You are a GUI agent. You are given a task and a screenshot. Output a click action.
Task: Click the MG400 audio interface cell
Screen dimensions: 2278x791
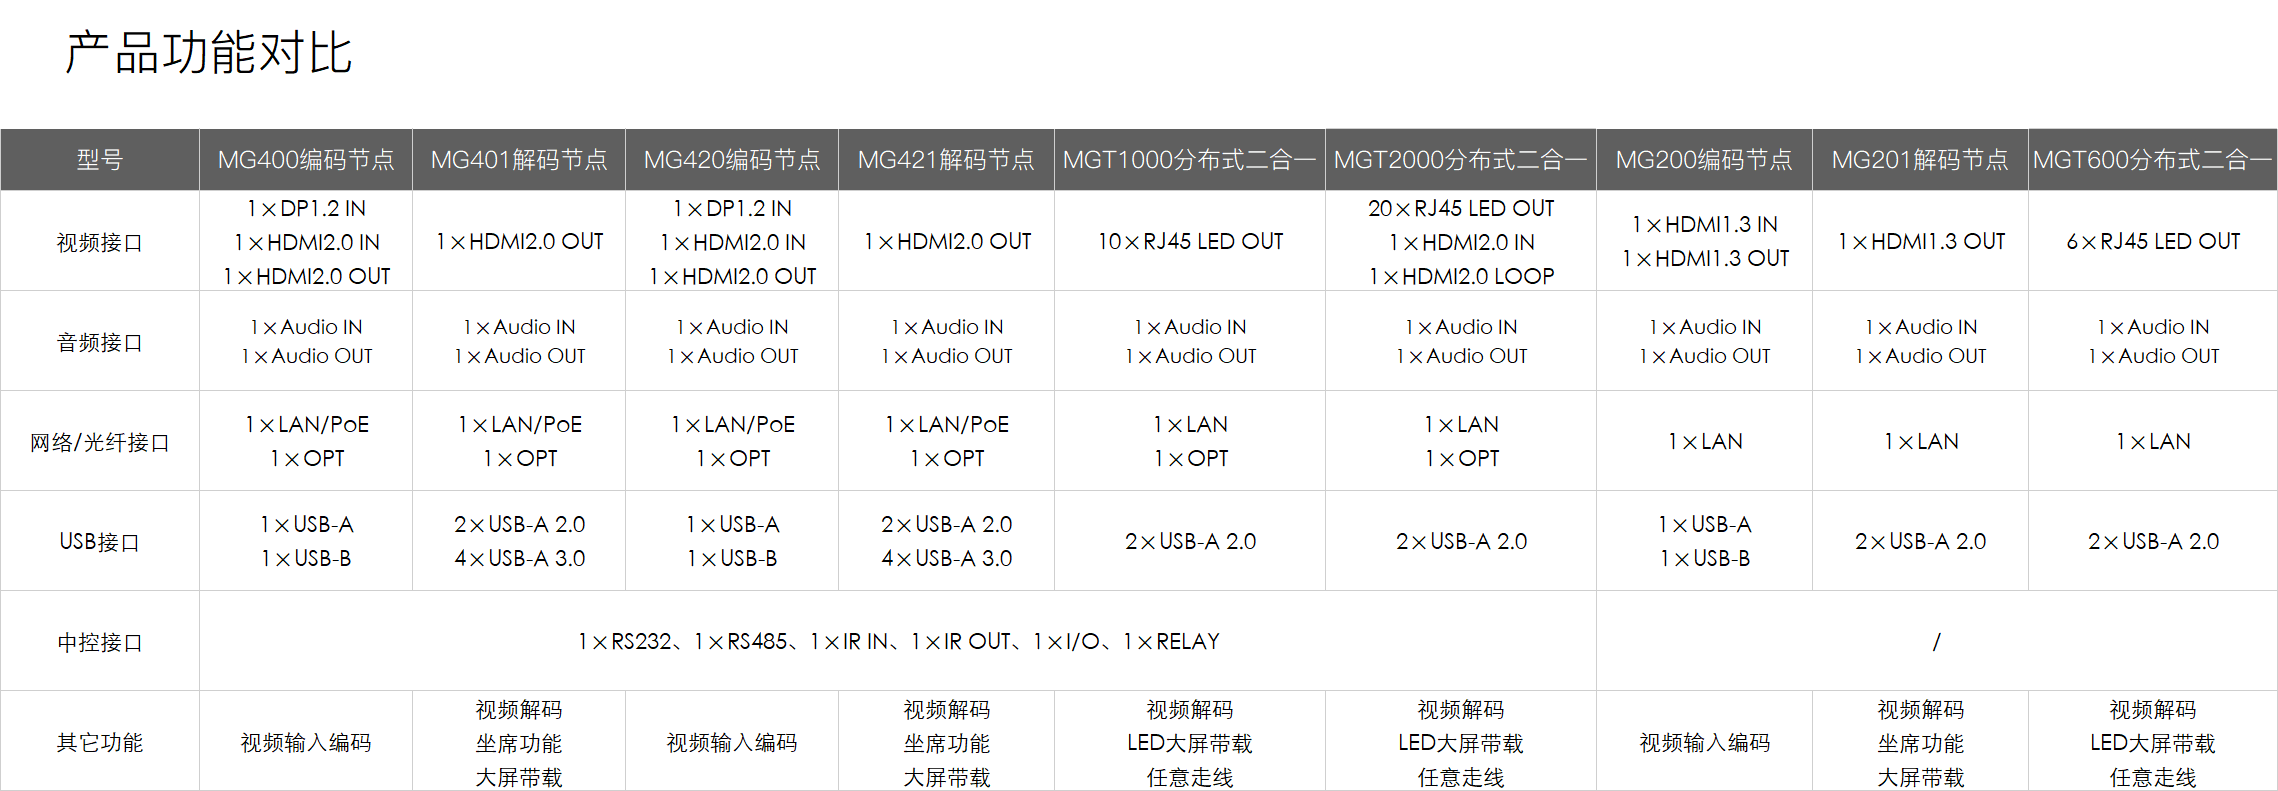(x=306, y=341)
